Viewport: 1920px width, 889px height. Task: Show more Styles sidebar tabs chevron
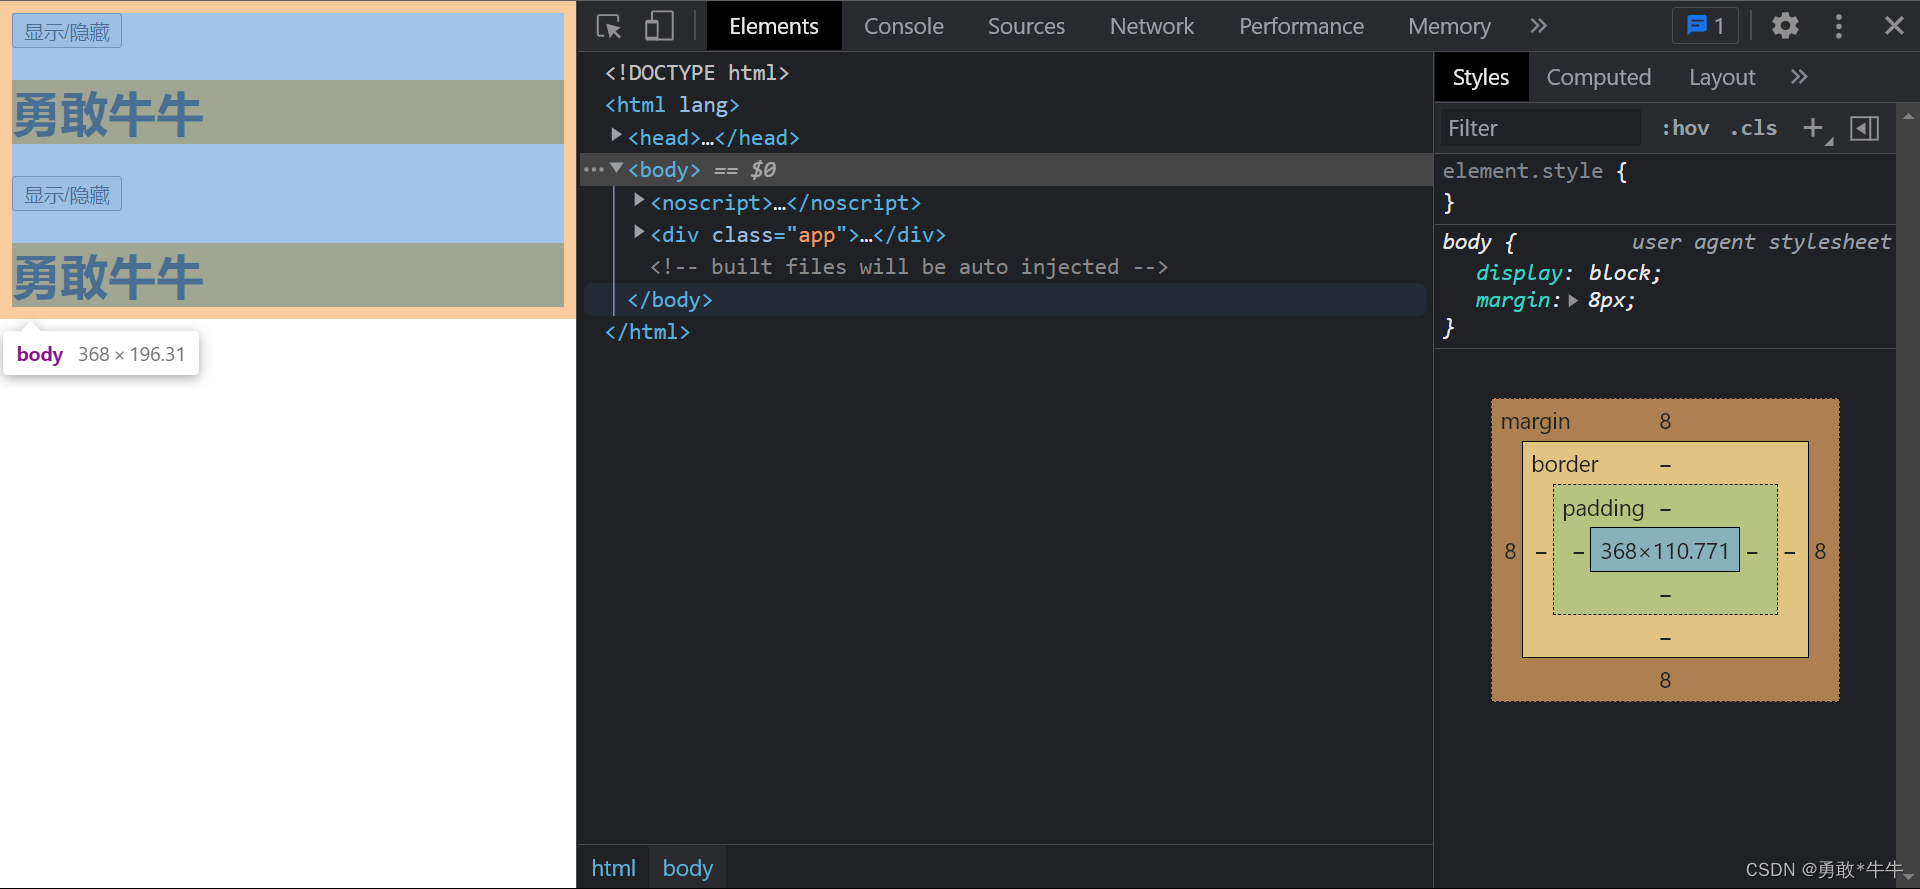[x=1799, y=77]
